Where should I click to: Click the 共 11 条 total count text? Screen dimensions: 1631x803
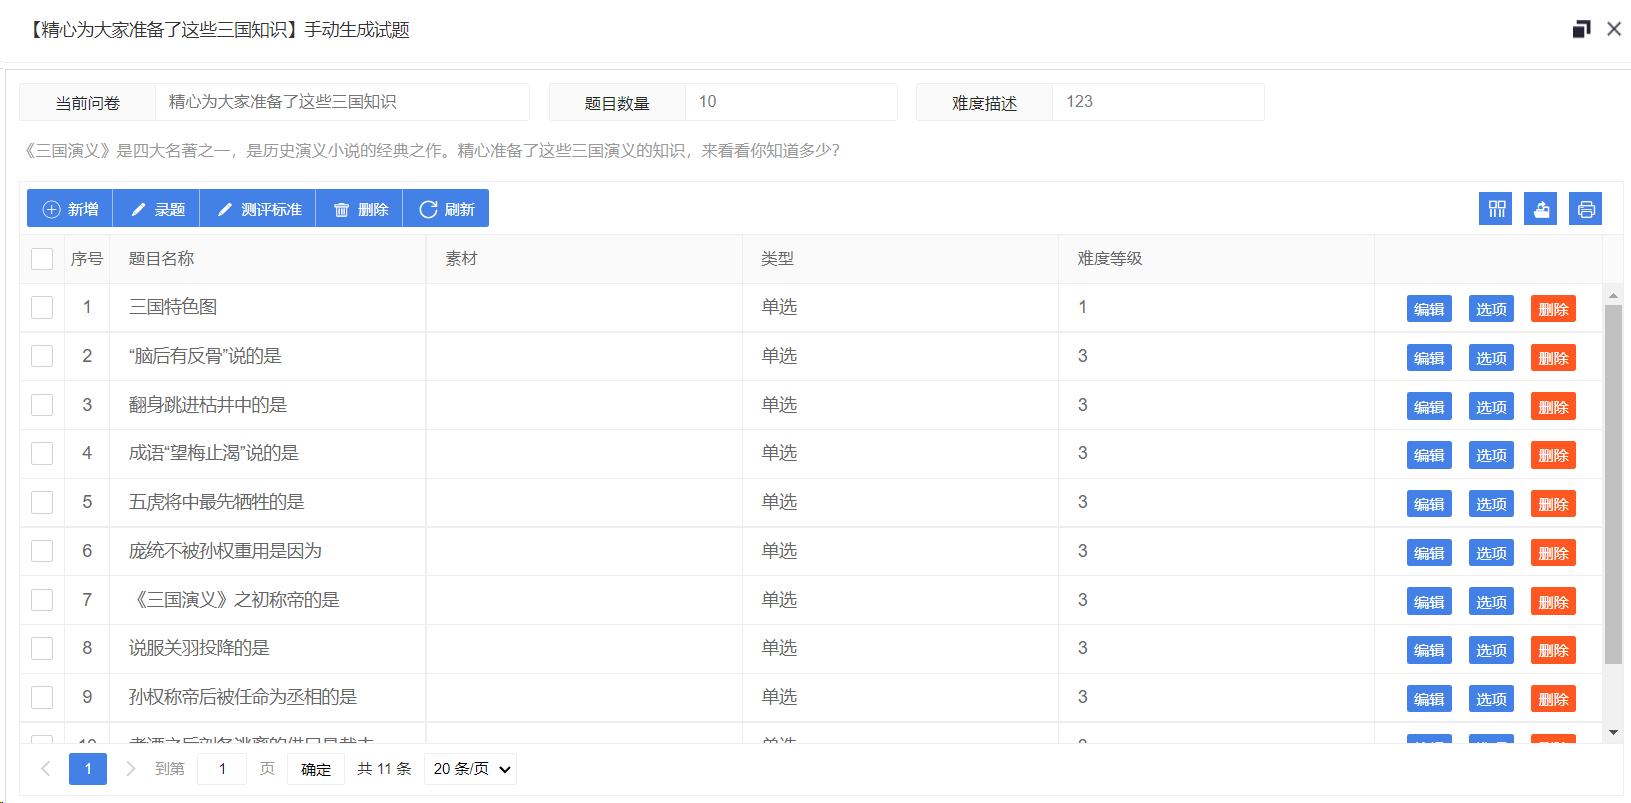coord(384,769)
